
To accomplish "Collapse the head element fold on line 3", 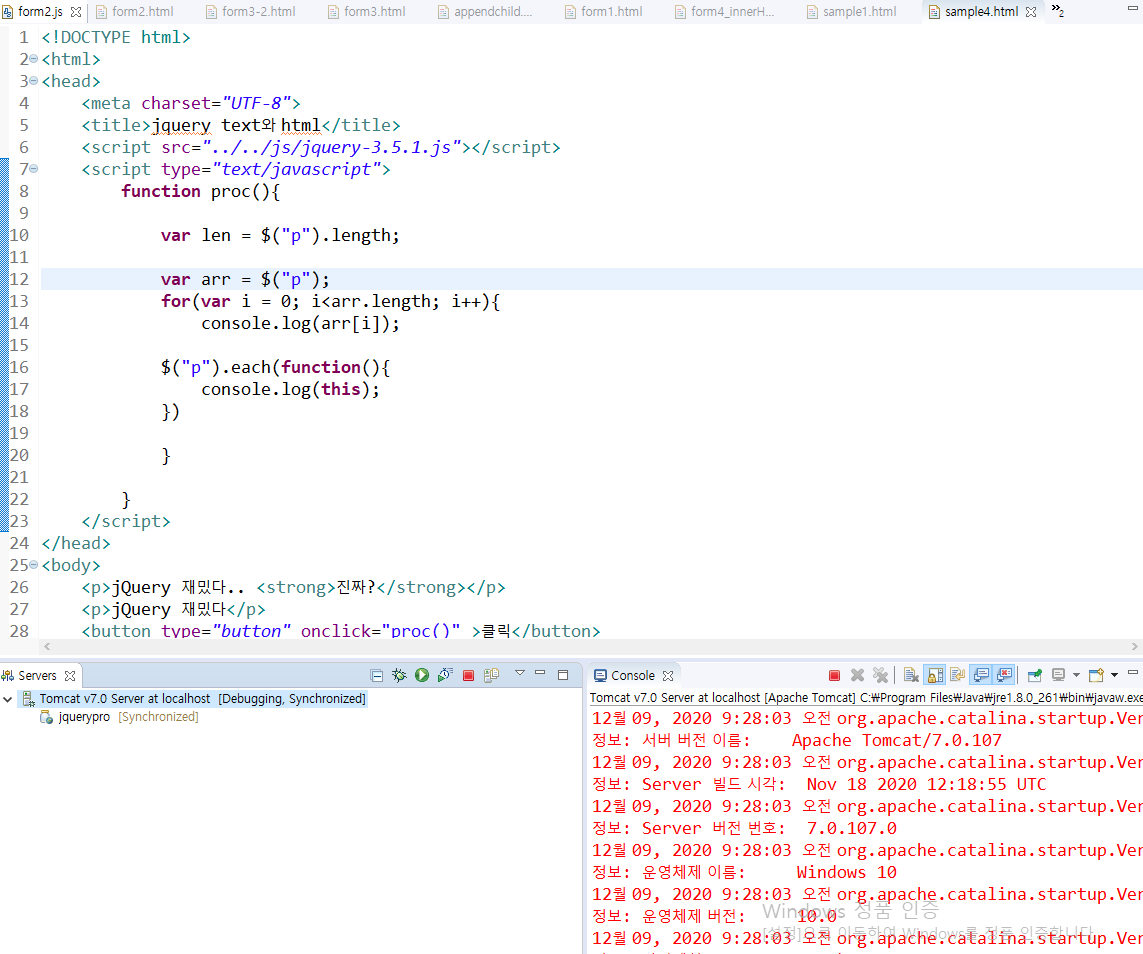I will pyautogui.click(x=34, y=80).
